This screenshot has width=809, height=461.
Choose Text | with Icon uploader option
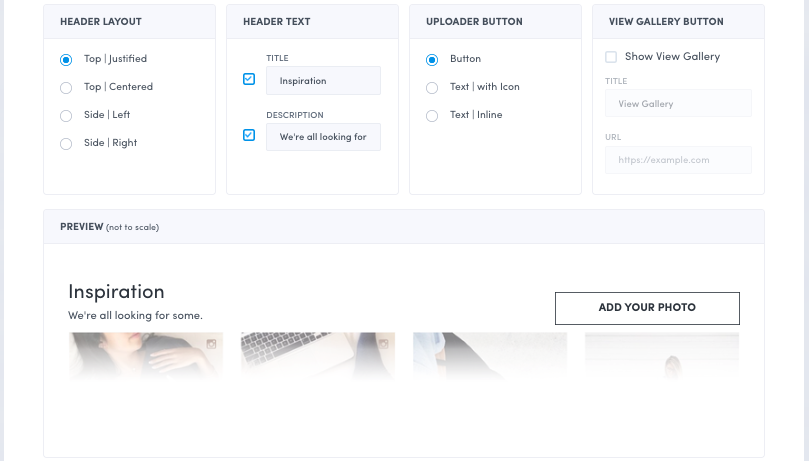tap(432, 87)
